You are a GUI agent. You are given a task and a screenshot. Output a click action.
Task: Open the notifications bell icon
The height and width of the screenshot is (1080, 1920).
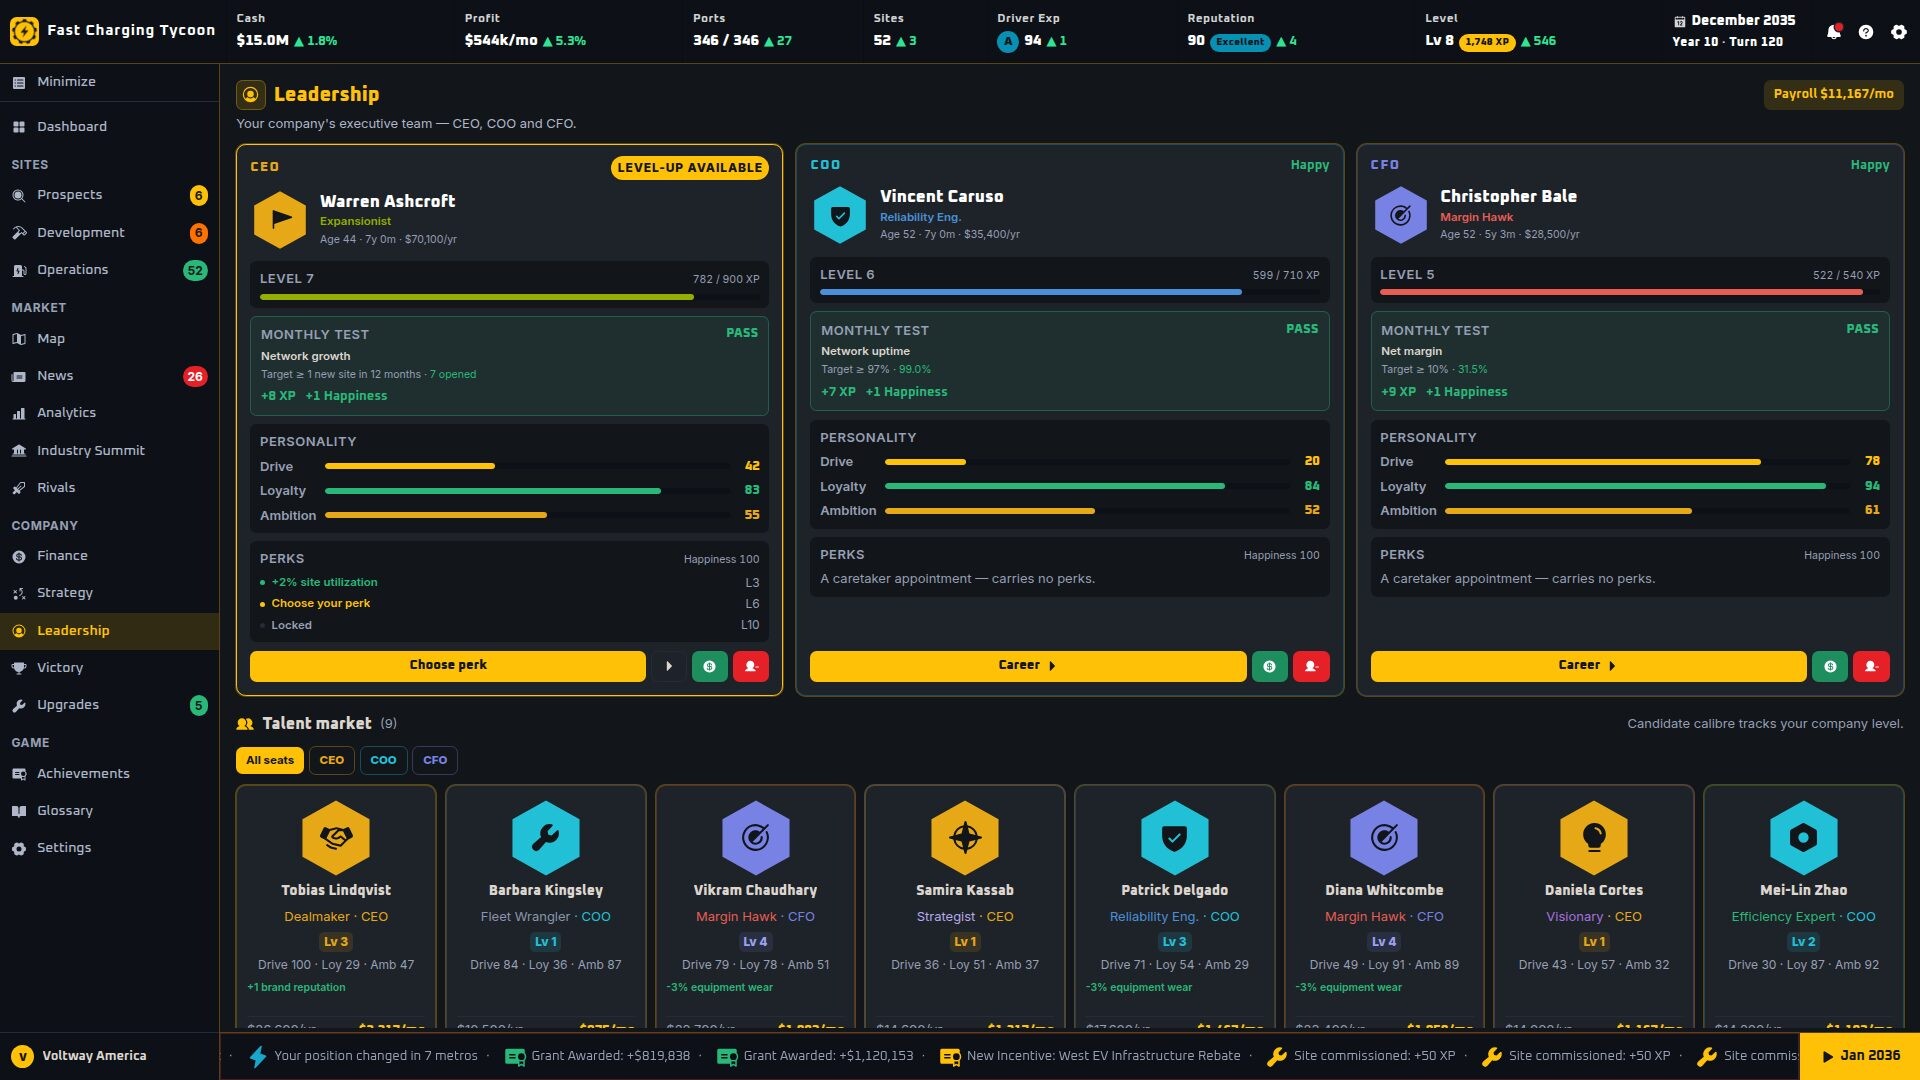click(x=1834, y=32)
